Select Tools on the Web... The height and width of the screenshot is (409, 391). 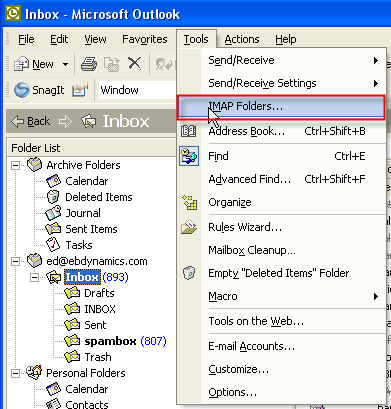pyautogui.click(x=282, y=321)
